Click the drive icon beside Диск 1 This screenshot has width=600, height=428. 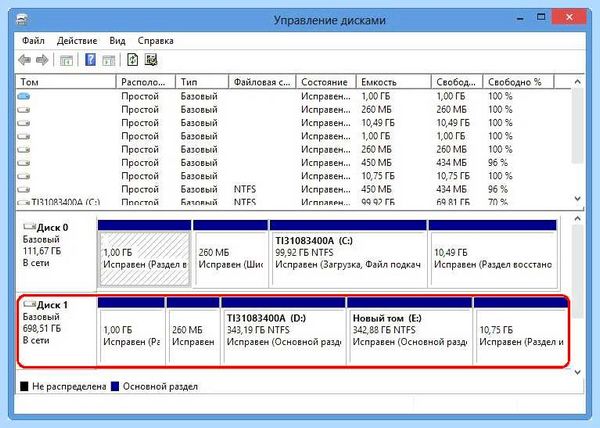29,304
